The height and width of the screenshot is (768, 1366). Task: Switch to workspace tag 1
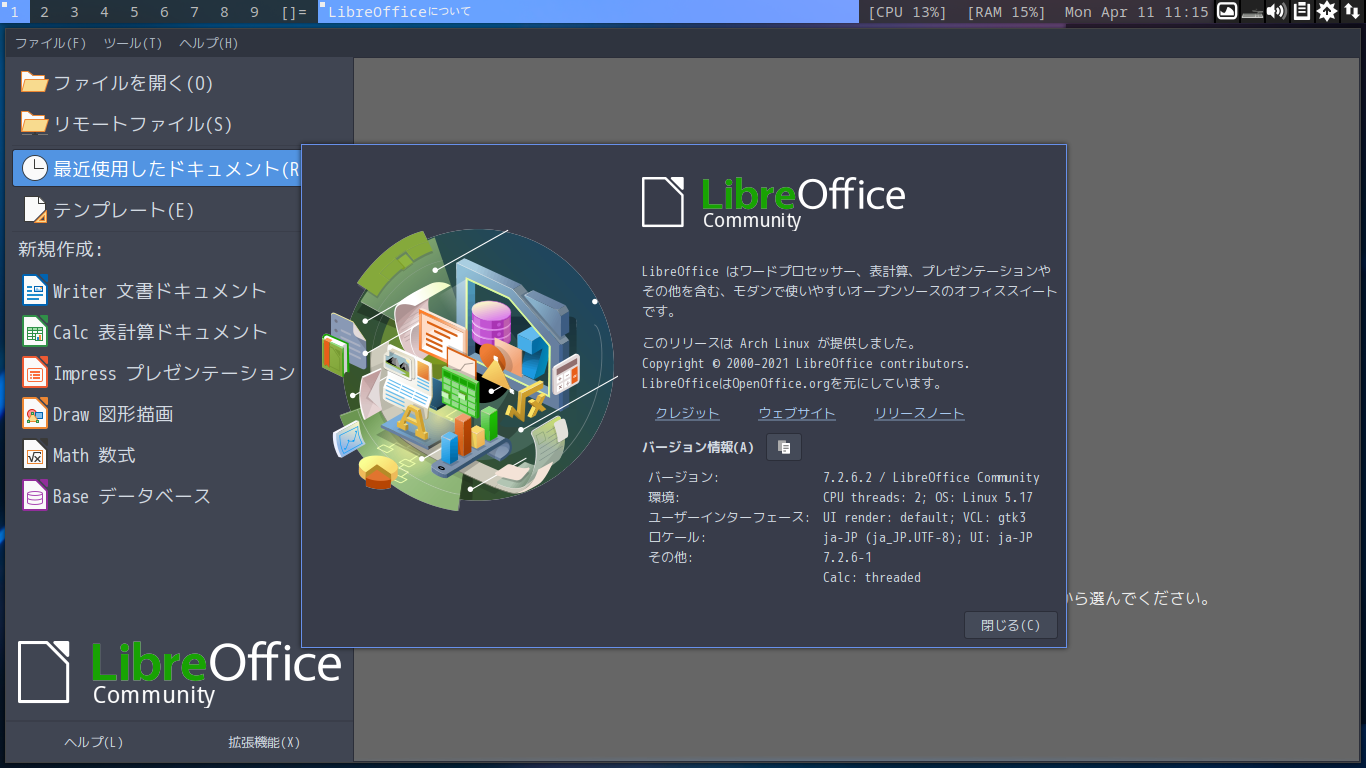[14, 12]
